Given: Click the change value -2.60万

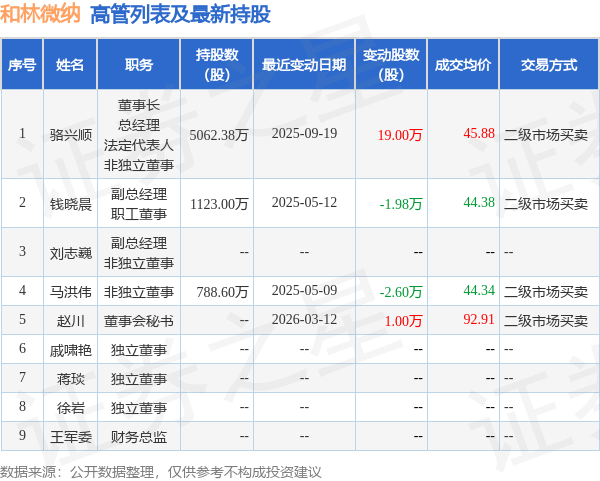Looking at the screenshot, I should pos(401,292).
